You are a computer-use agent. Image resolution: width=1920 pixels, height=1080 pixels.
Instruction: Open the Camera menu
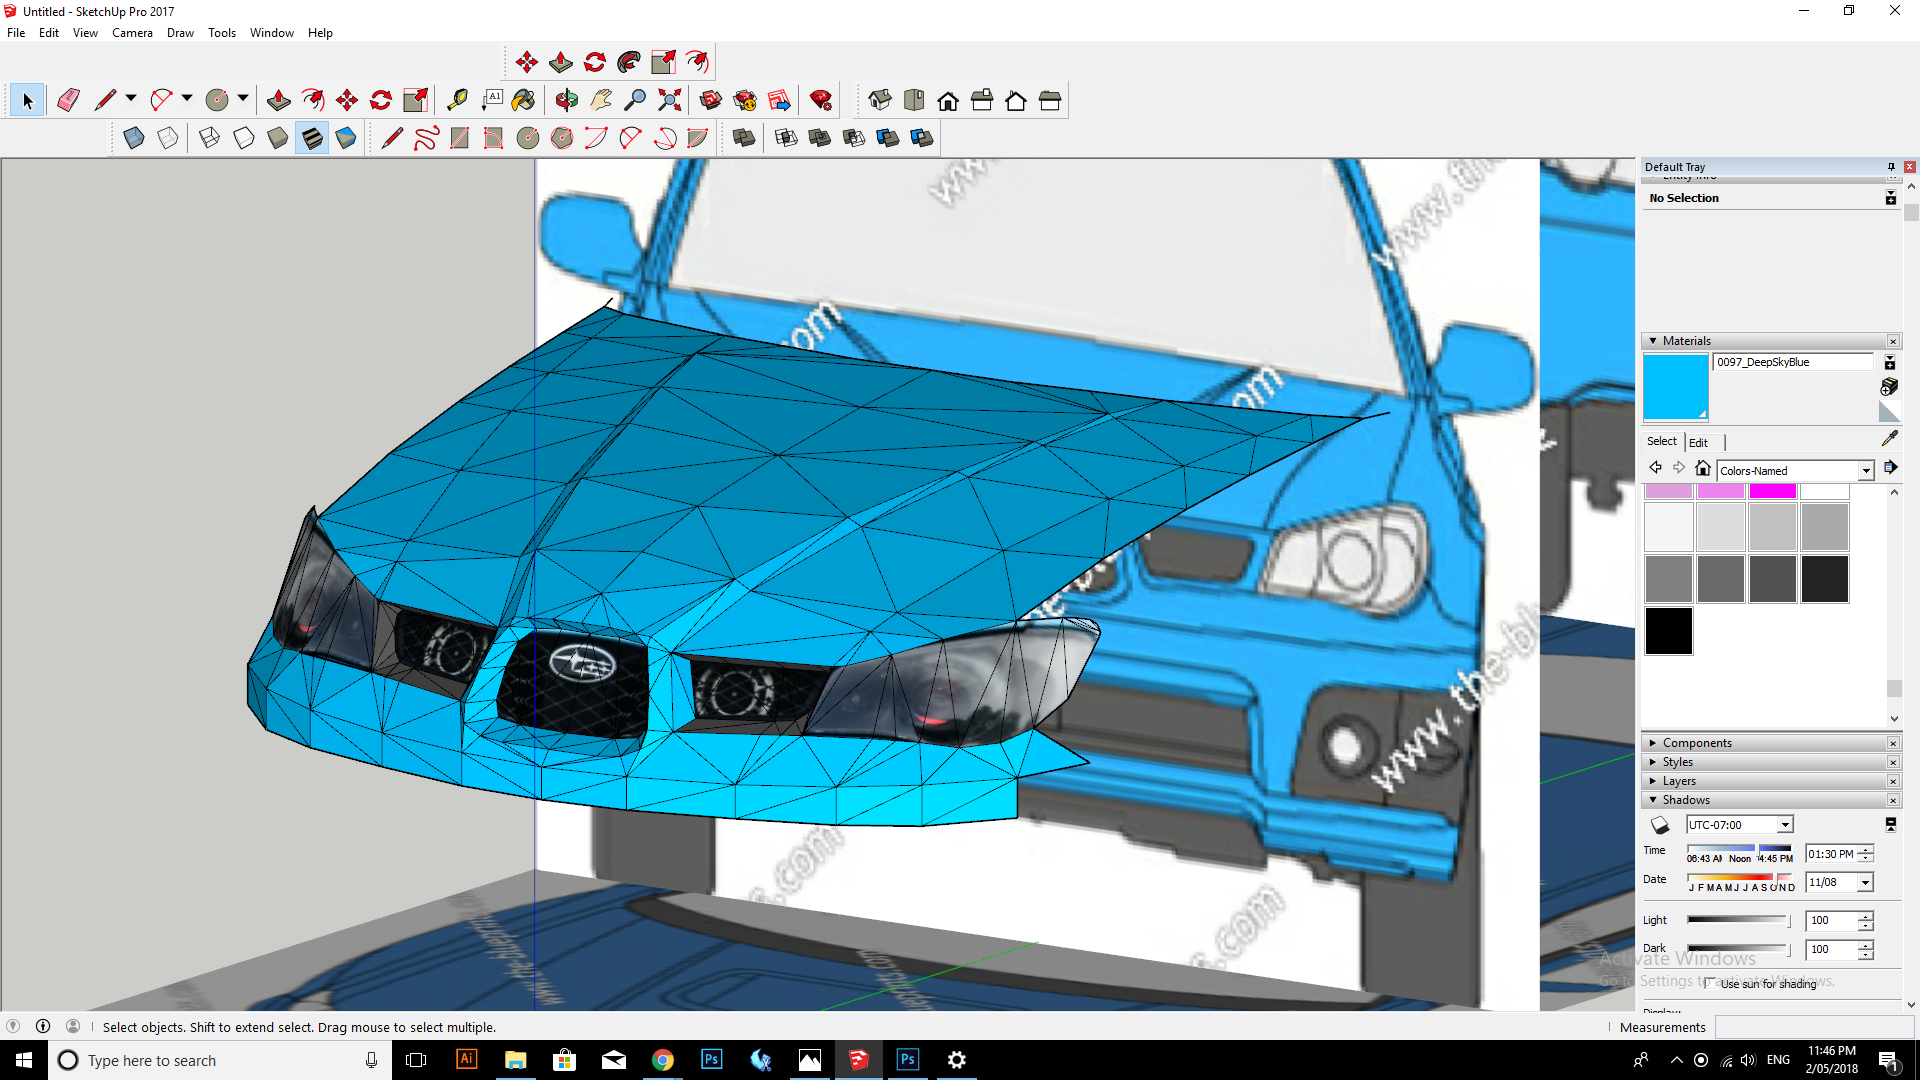pos(132,33)
